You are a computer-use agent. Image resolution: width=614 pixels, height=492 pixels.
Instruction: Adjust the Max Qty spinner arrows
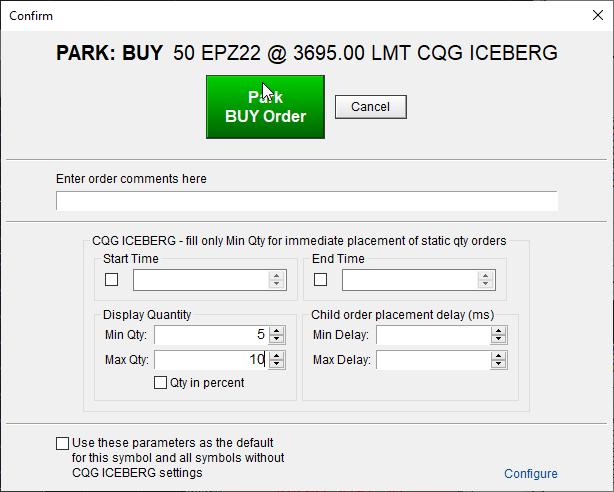pos(277,360)
